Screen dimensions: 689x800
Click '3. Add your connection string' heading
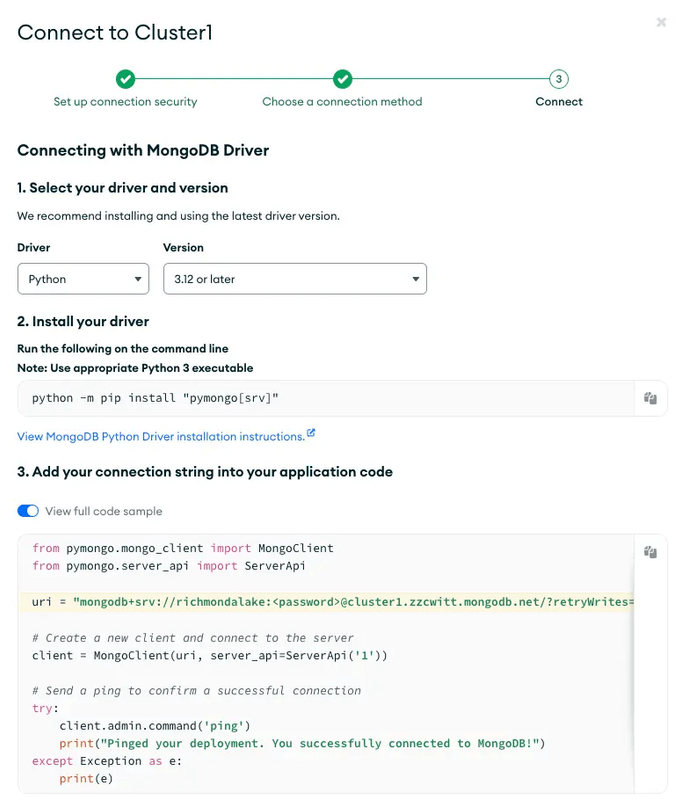tap(205, 472)
